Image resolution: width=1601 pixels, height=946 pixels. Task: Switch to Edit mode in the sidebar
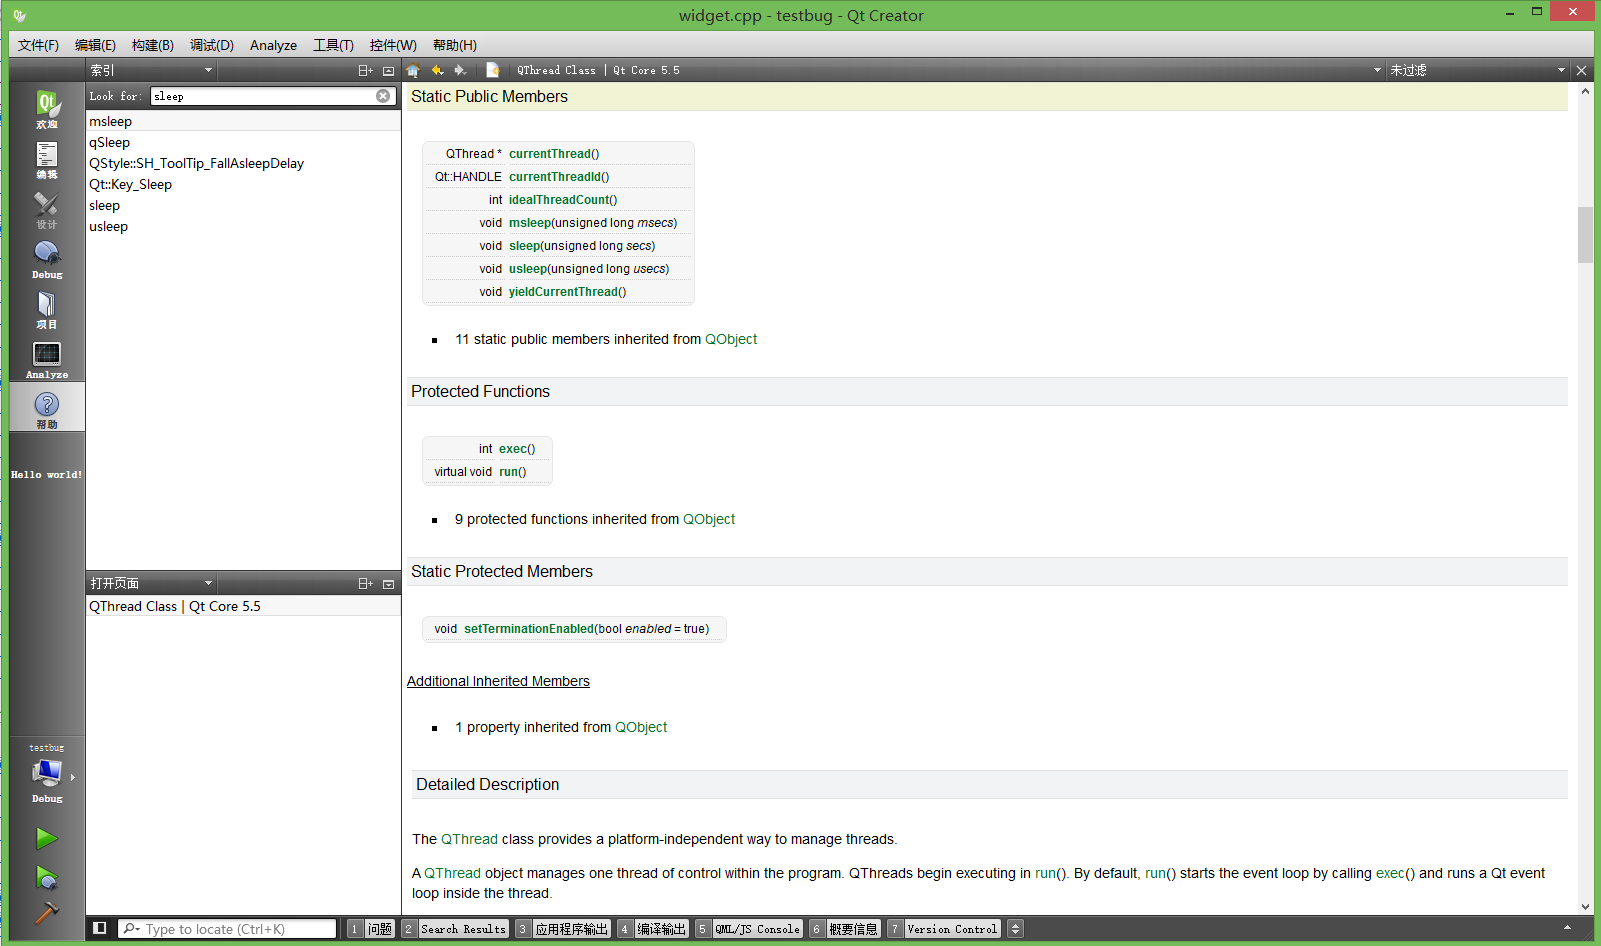click(47, 158)
